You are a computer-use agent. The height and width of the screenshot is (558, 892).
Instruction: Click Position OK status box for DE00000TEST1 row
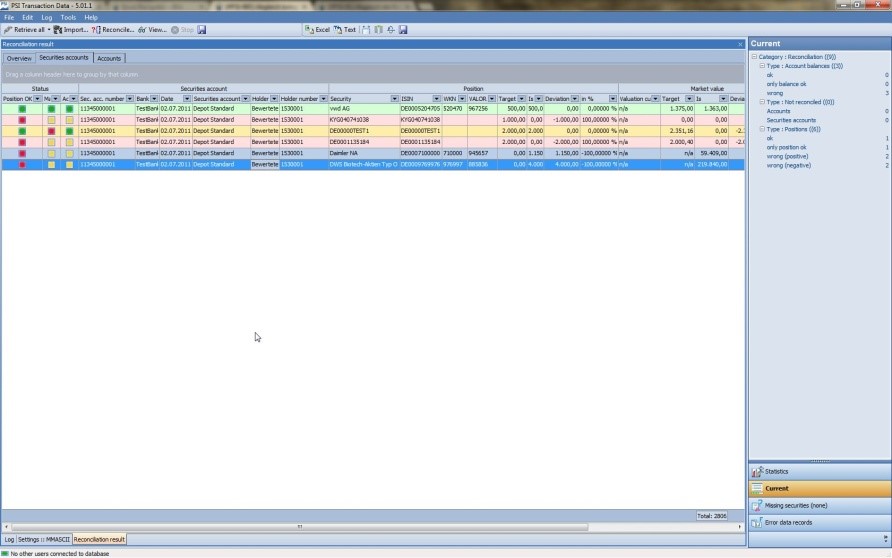(x=22, y=131)
